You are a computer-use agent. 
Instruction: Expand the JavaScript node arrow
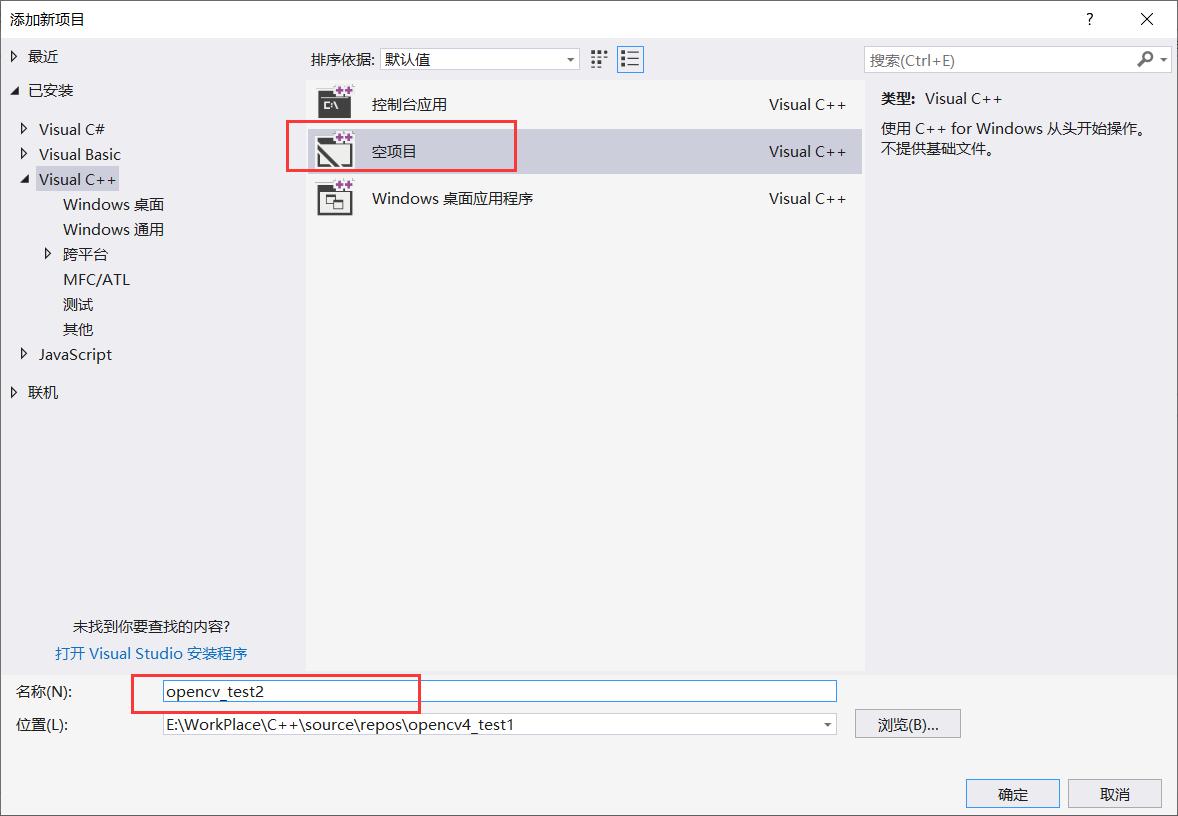pyautogui.click(x=25, y=354)
